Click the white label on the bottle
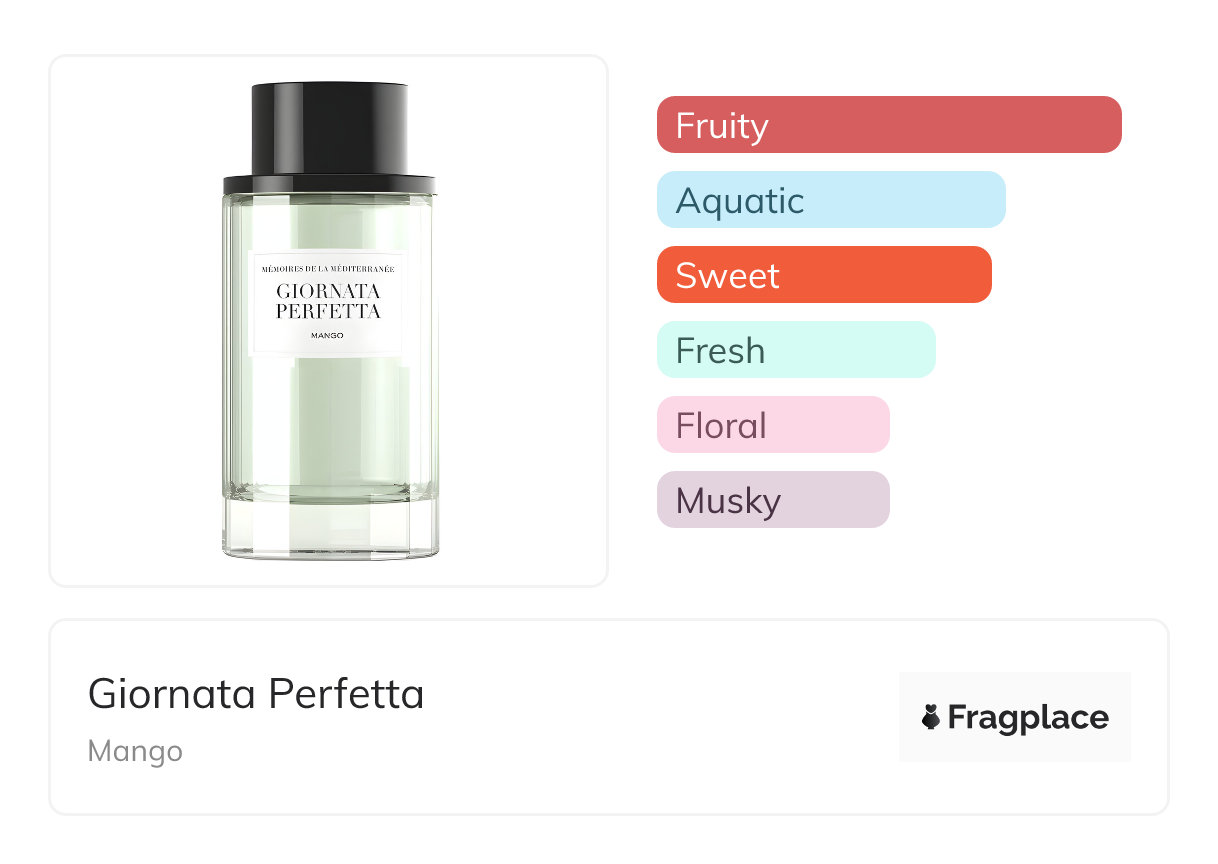This screenshot has width=1218, height=864. point(328,304)
